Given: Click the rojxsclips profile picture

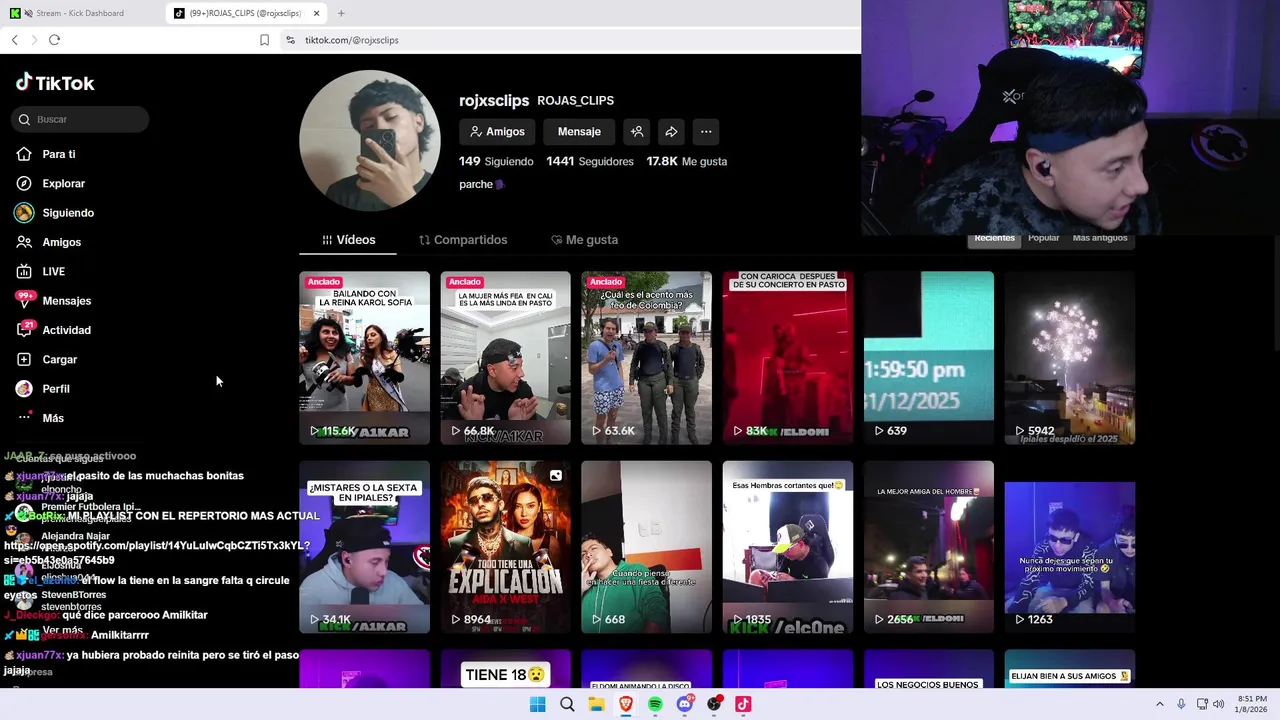Looking at the screenshot, I should (x=369, y=141).
